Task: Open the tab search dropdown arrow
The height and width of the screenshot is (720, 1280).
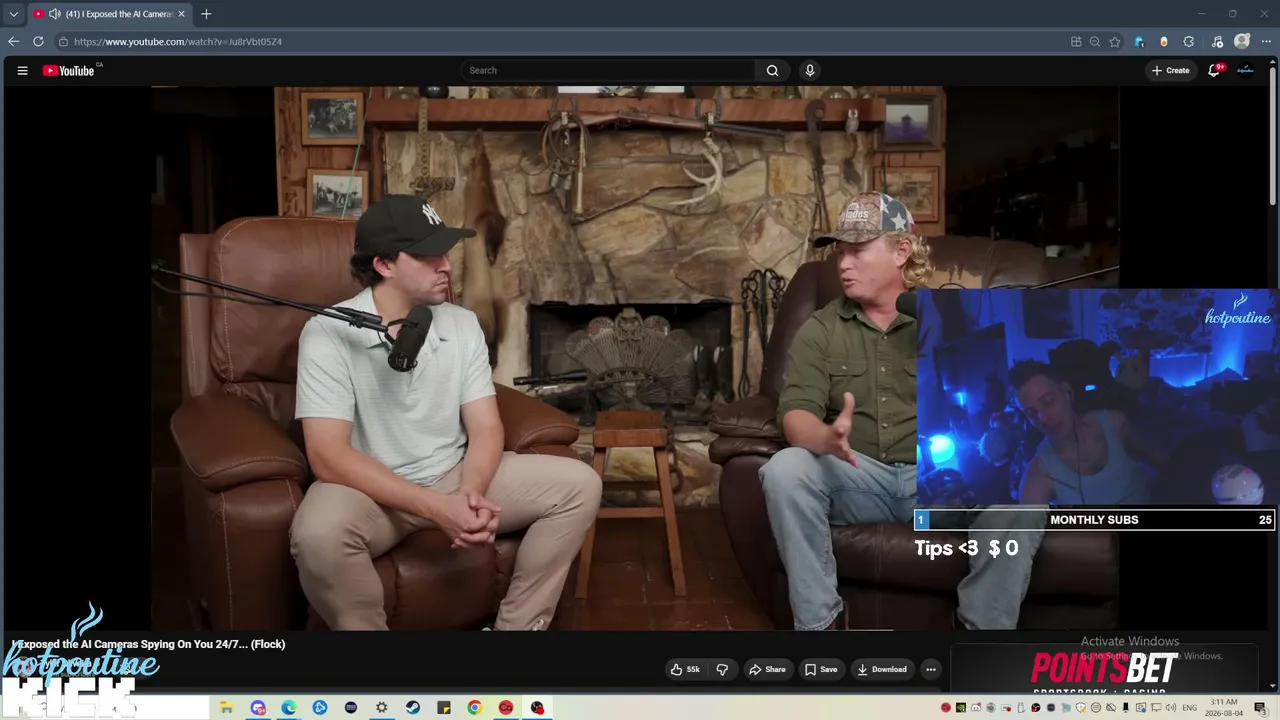Action: pyautogui.click(x=13, y=14)
